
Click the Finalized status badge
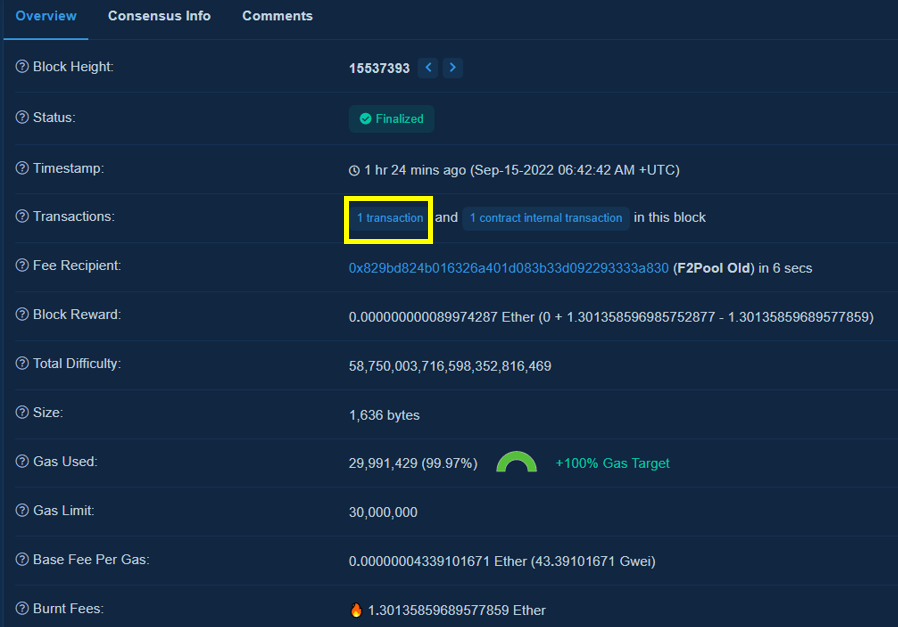[x=391, y=119]
